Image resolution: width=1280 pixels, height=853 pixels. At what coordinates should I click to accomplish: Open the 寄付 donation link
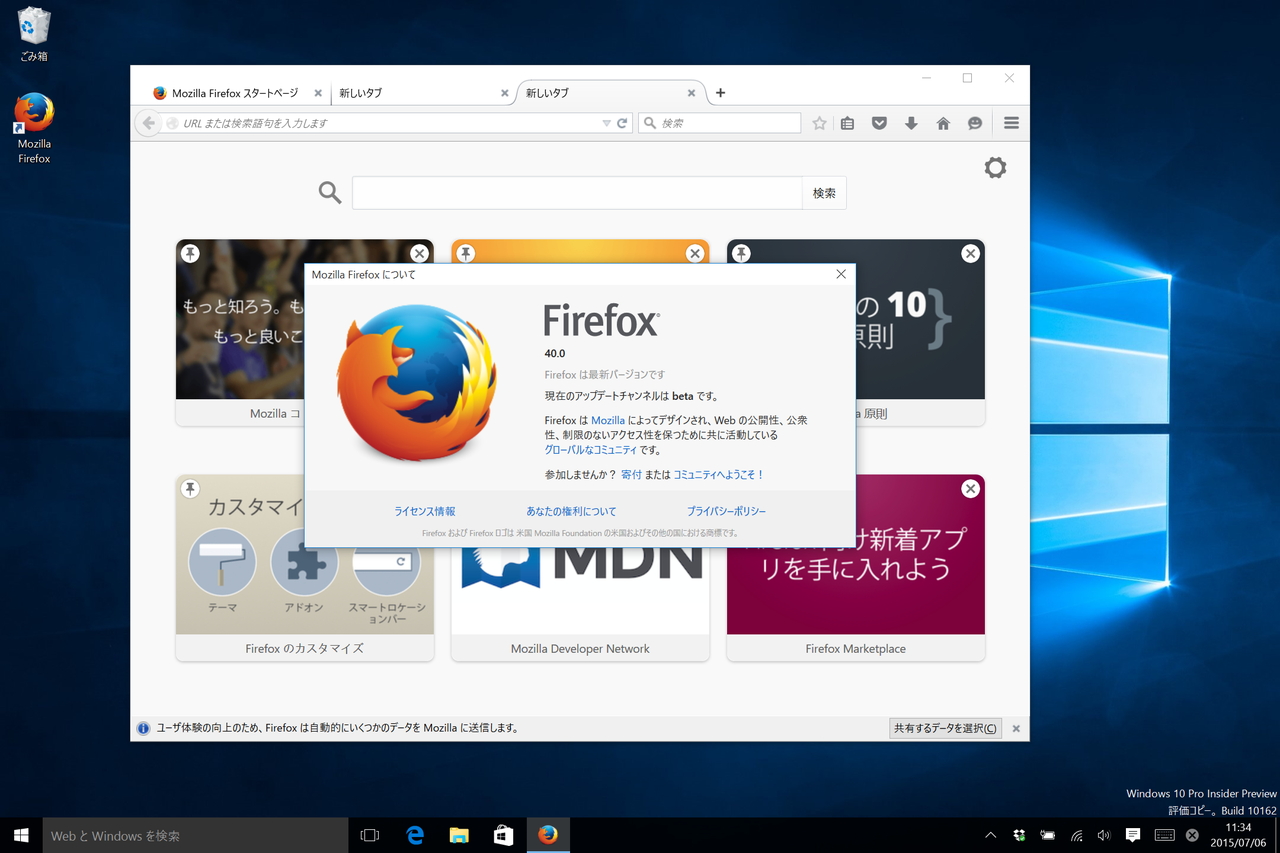(632, 474)
